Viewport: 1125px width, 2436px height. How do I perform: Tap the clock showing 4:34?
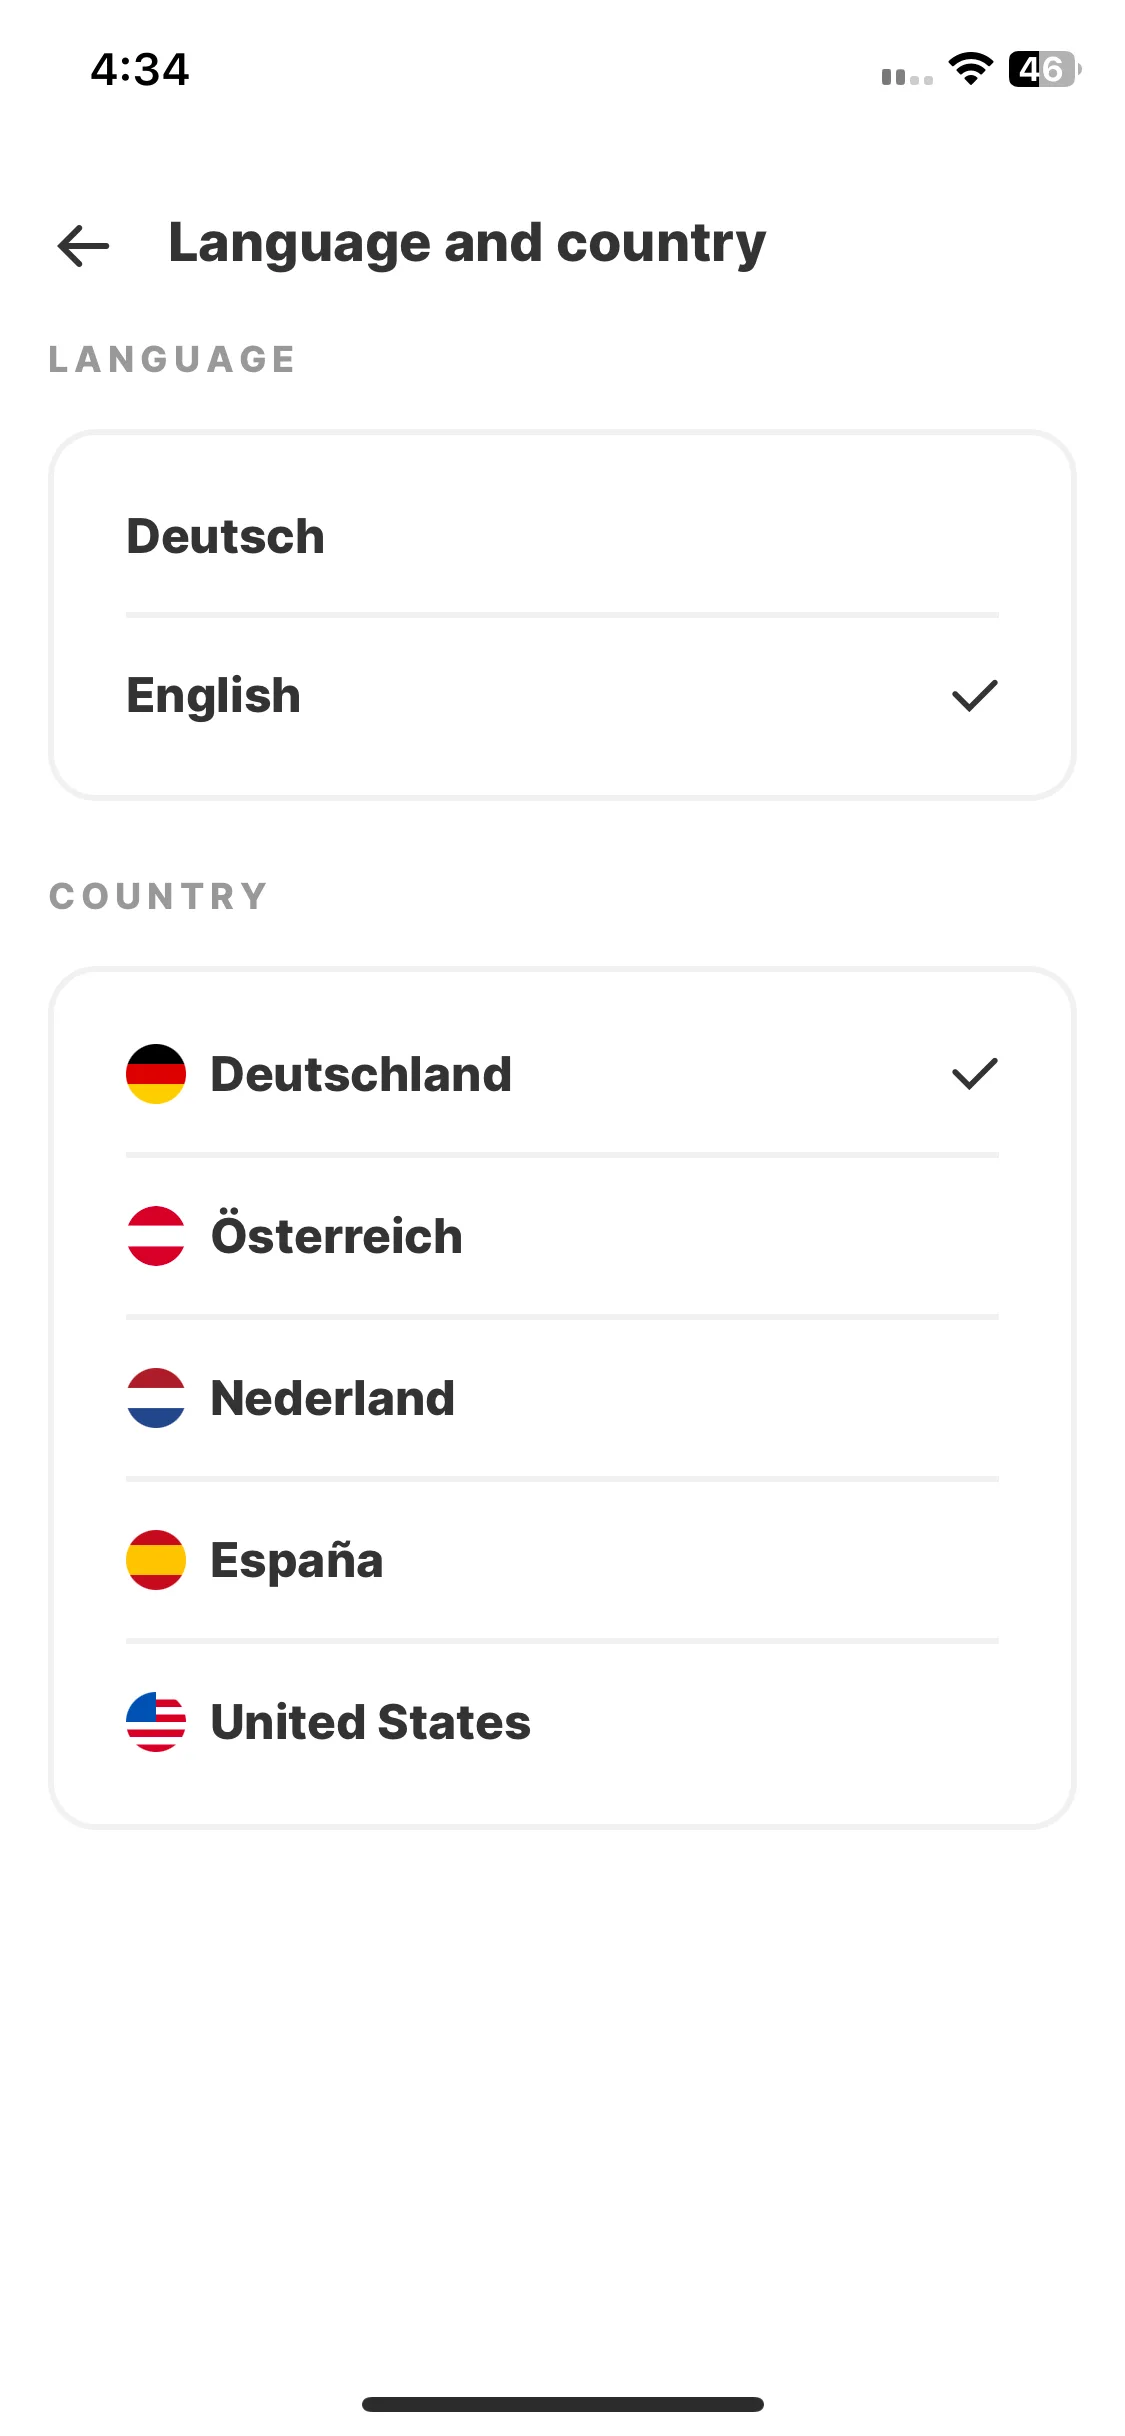tap(140, 69)
